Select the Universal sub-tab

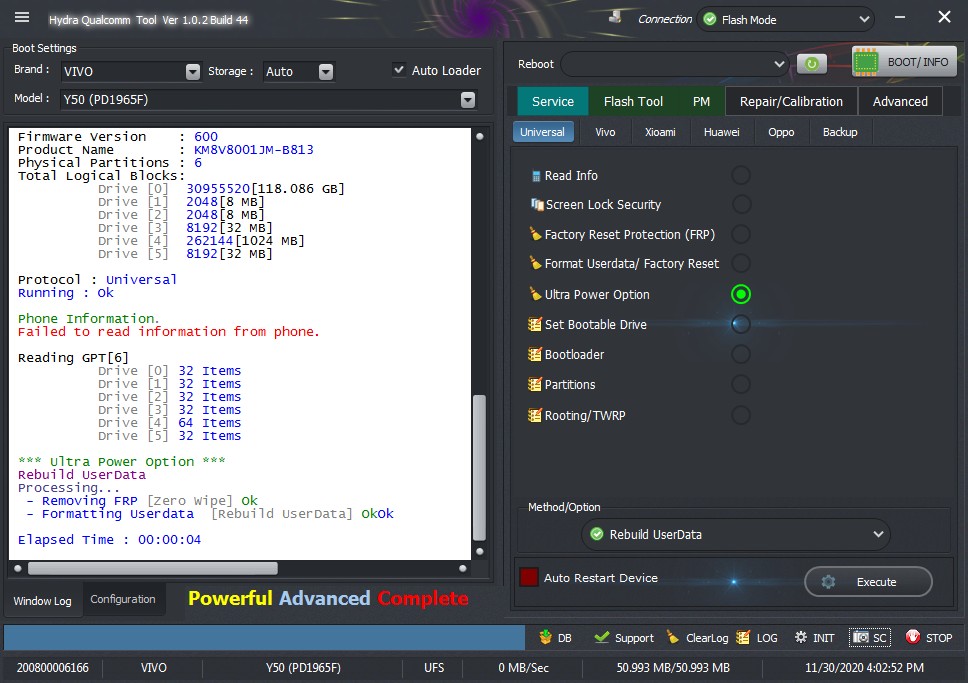pyautogui.click(x=542, y=132)
